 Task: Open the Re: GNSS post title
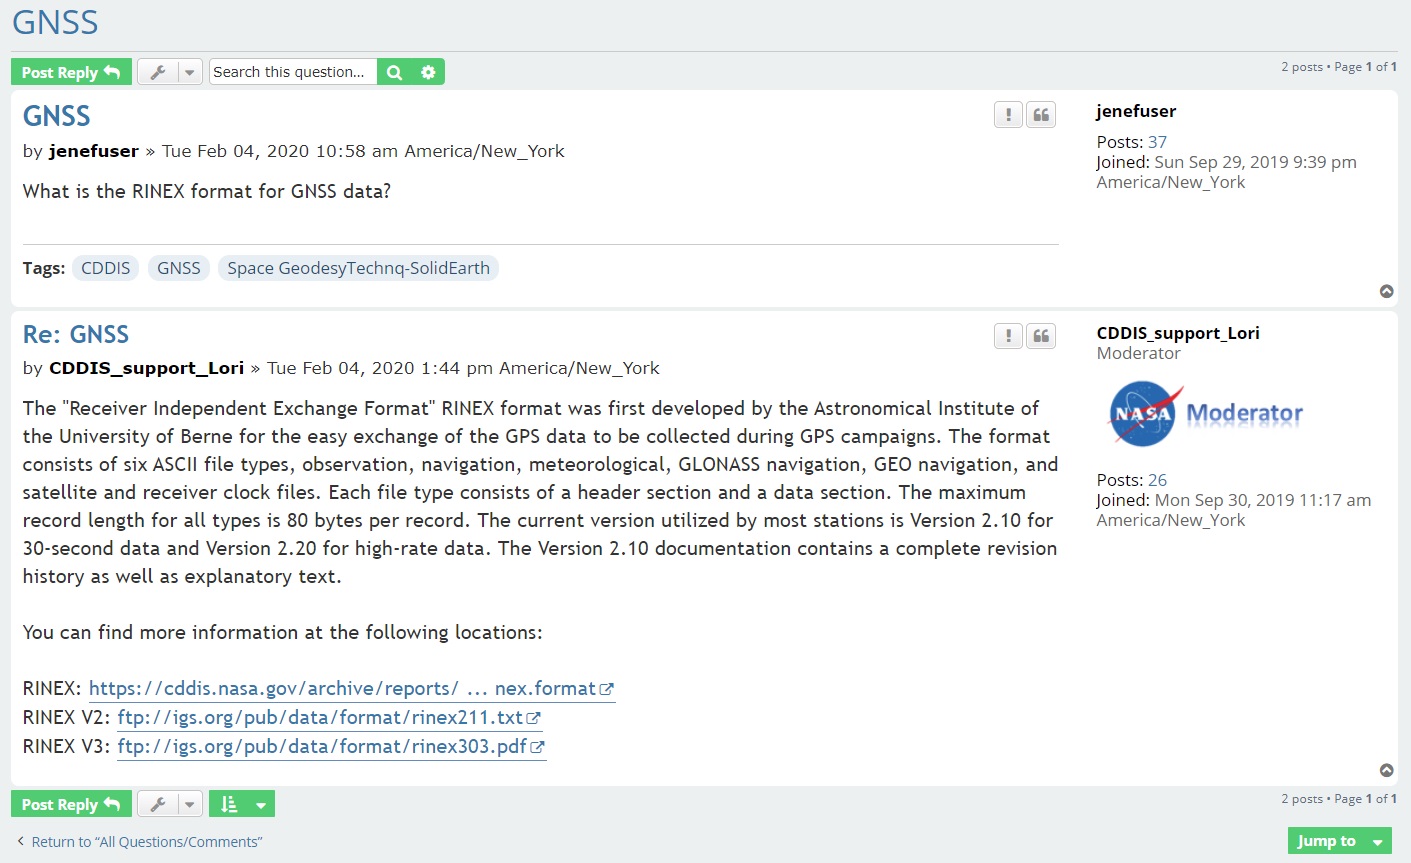tap(76, 334)
